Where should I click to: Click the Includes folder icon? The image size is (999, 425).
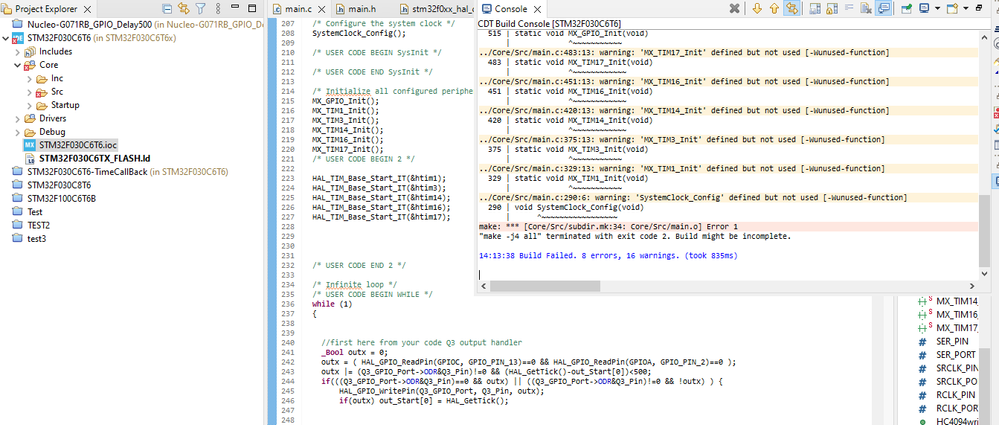tap(29, 52)
